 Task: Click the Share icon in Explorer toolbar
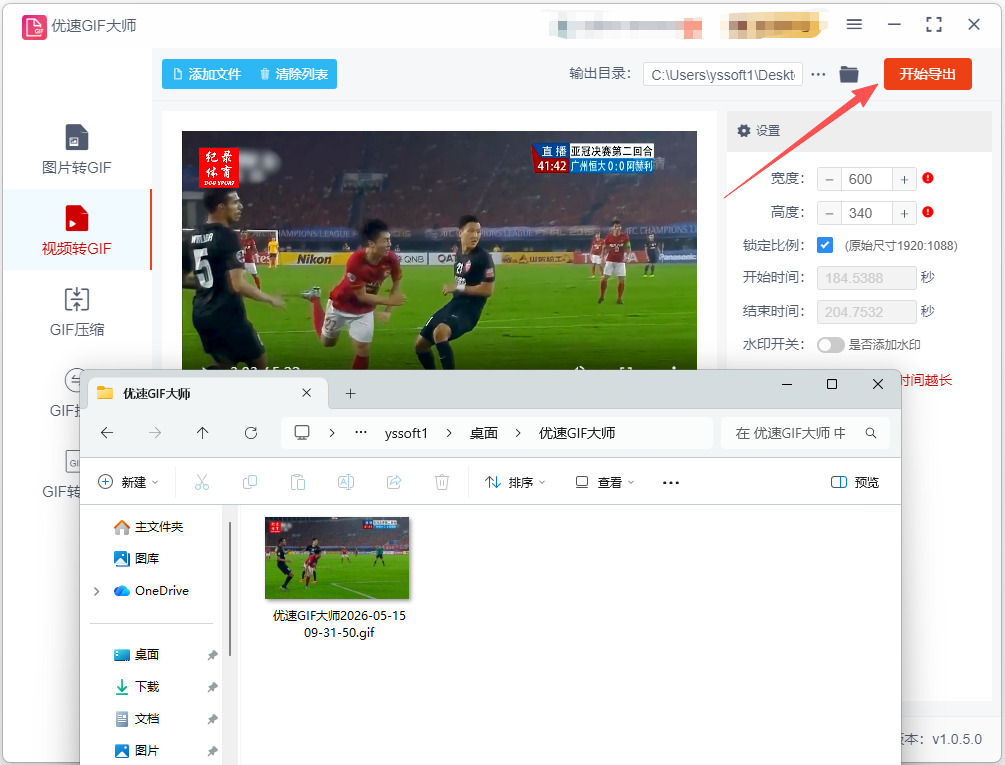[x=394, y=482]
